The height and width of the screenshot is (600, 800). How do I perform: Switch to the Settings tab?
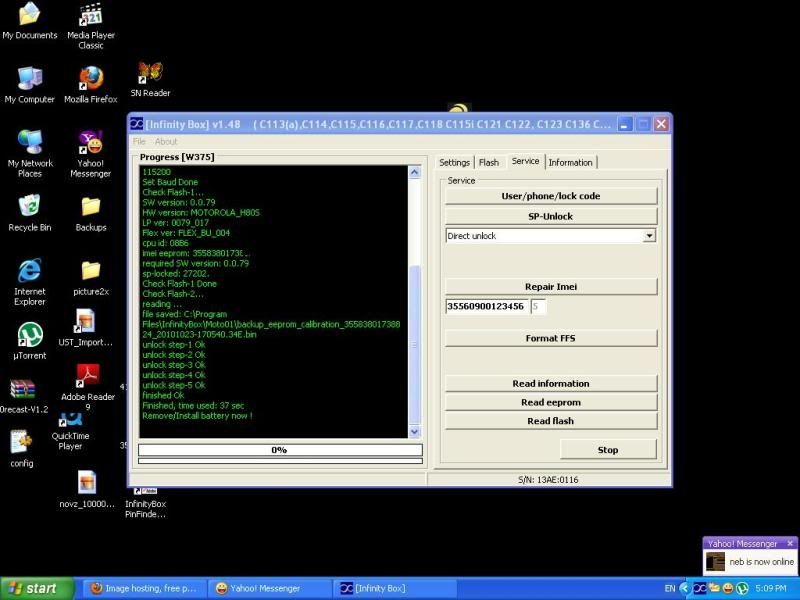(454, 162)
